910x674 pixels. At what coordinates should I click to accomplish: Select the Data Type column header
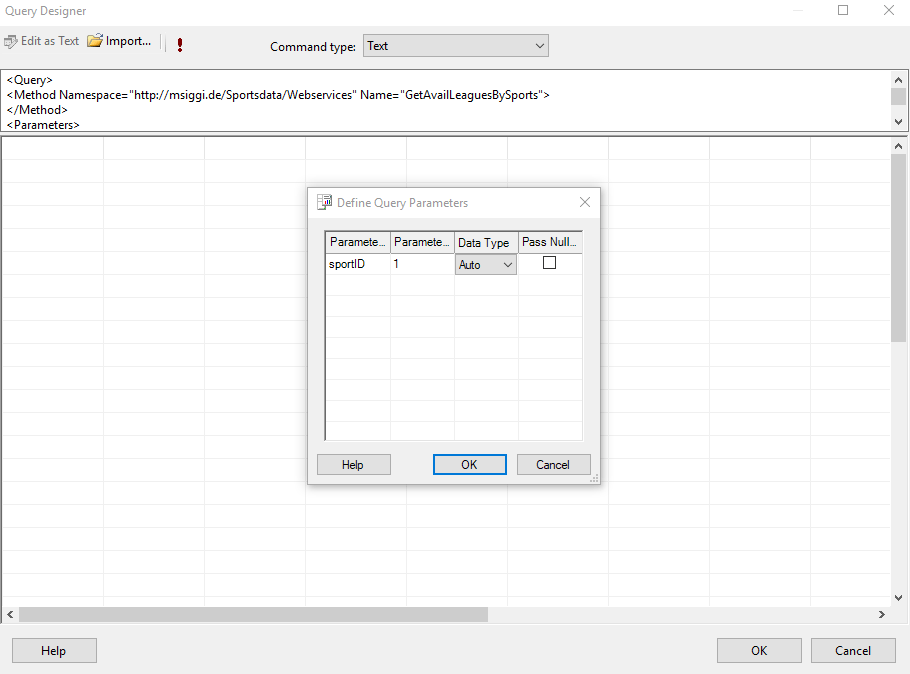[x=485, y=243]
